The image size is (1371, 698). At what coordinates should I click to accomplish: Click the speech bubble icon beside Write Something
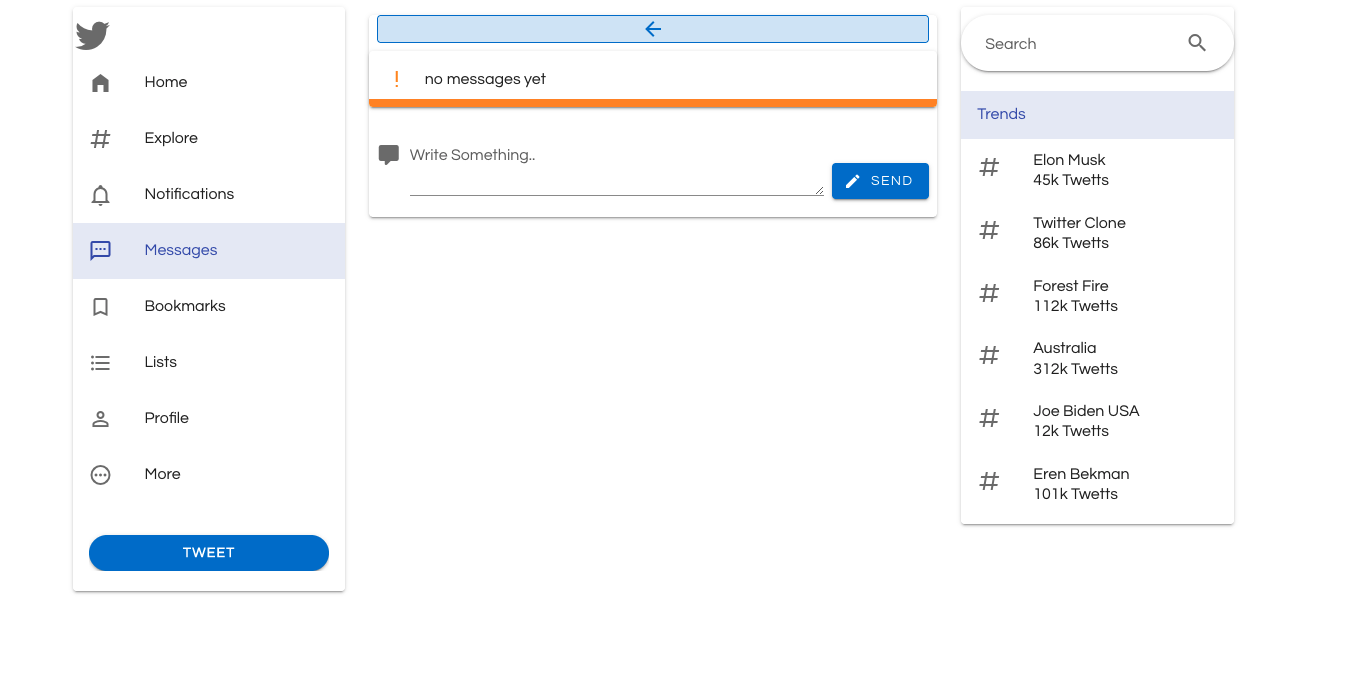(389, 154)
